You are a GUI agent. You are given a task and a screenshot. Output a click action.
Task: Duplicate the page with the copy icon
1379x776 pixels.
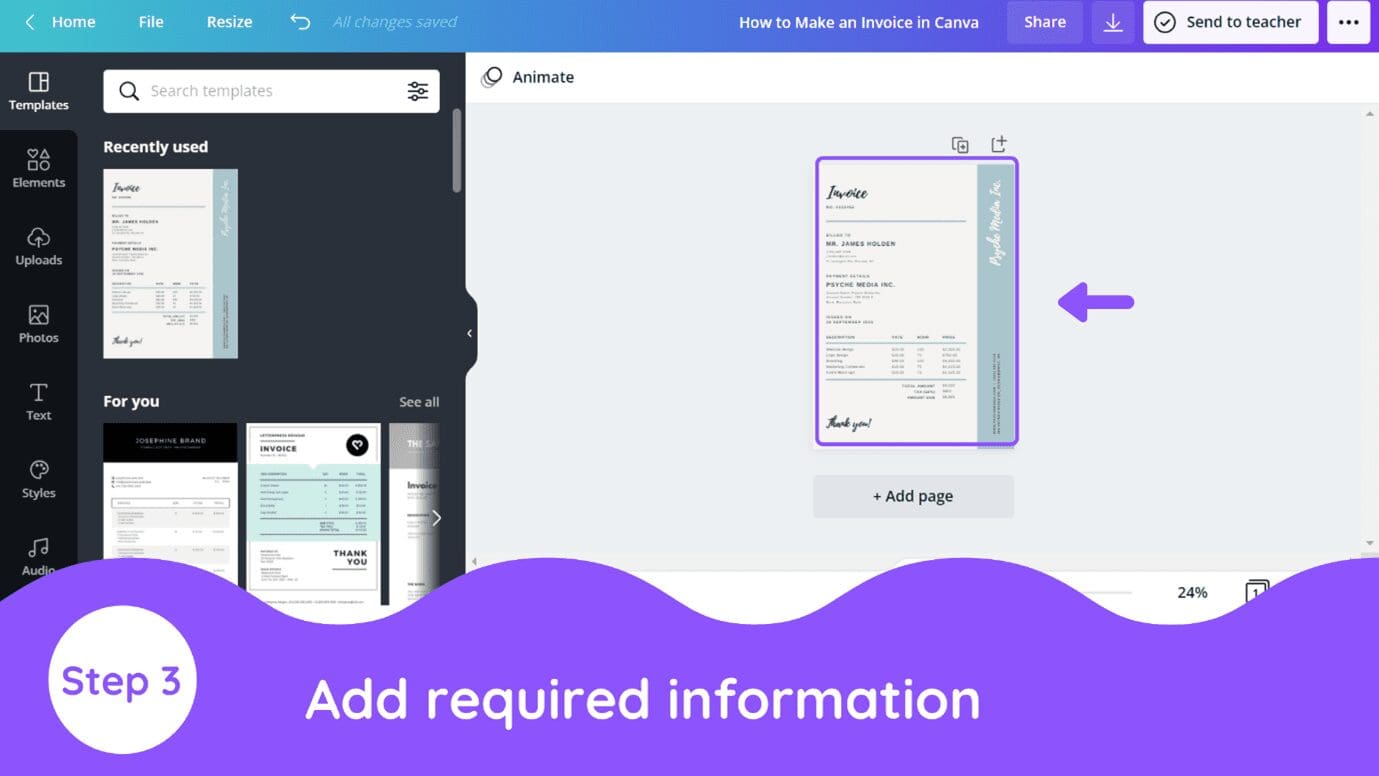[x=960, y=145]
